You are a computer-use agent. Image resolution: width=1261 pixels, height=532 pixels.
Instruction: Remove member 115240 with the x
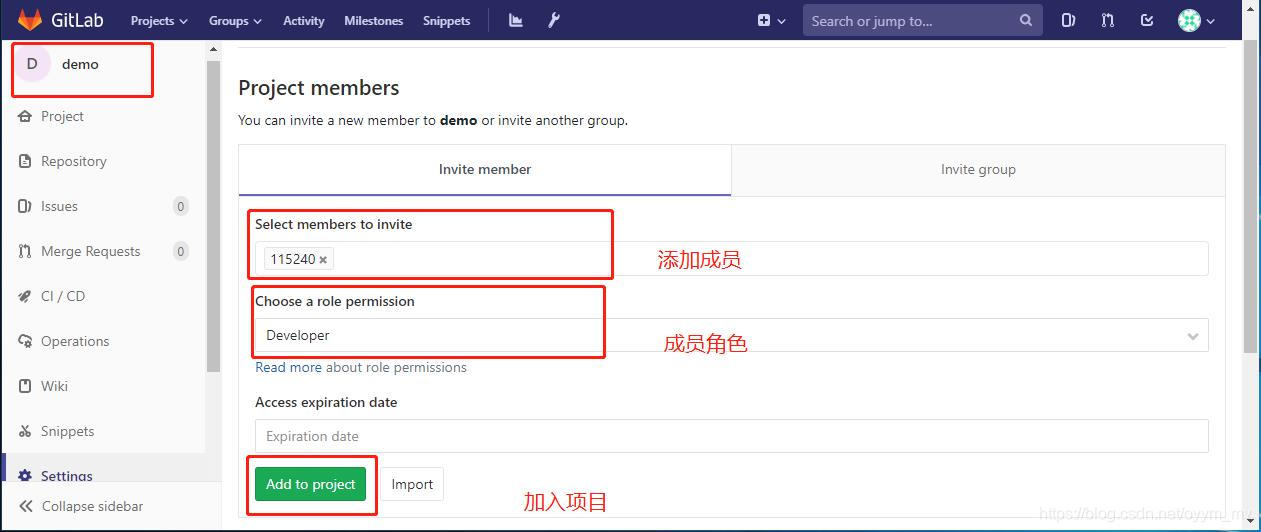pyautogui.click(x=323, y=260)
